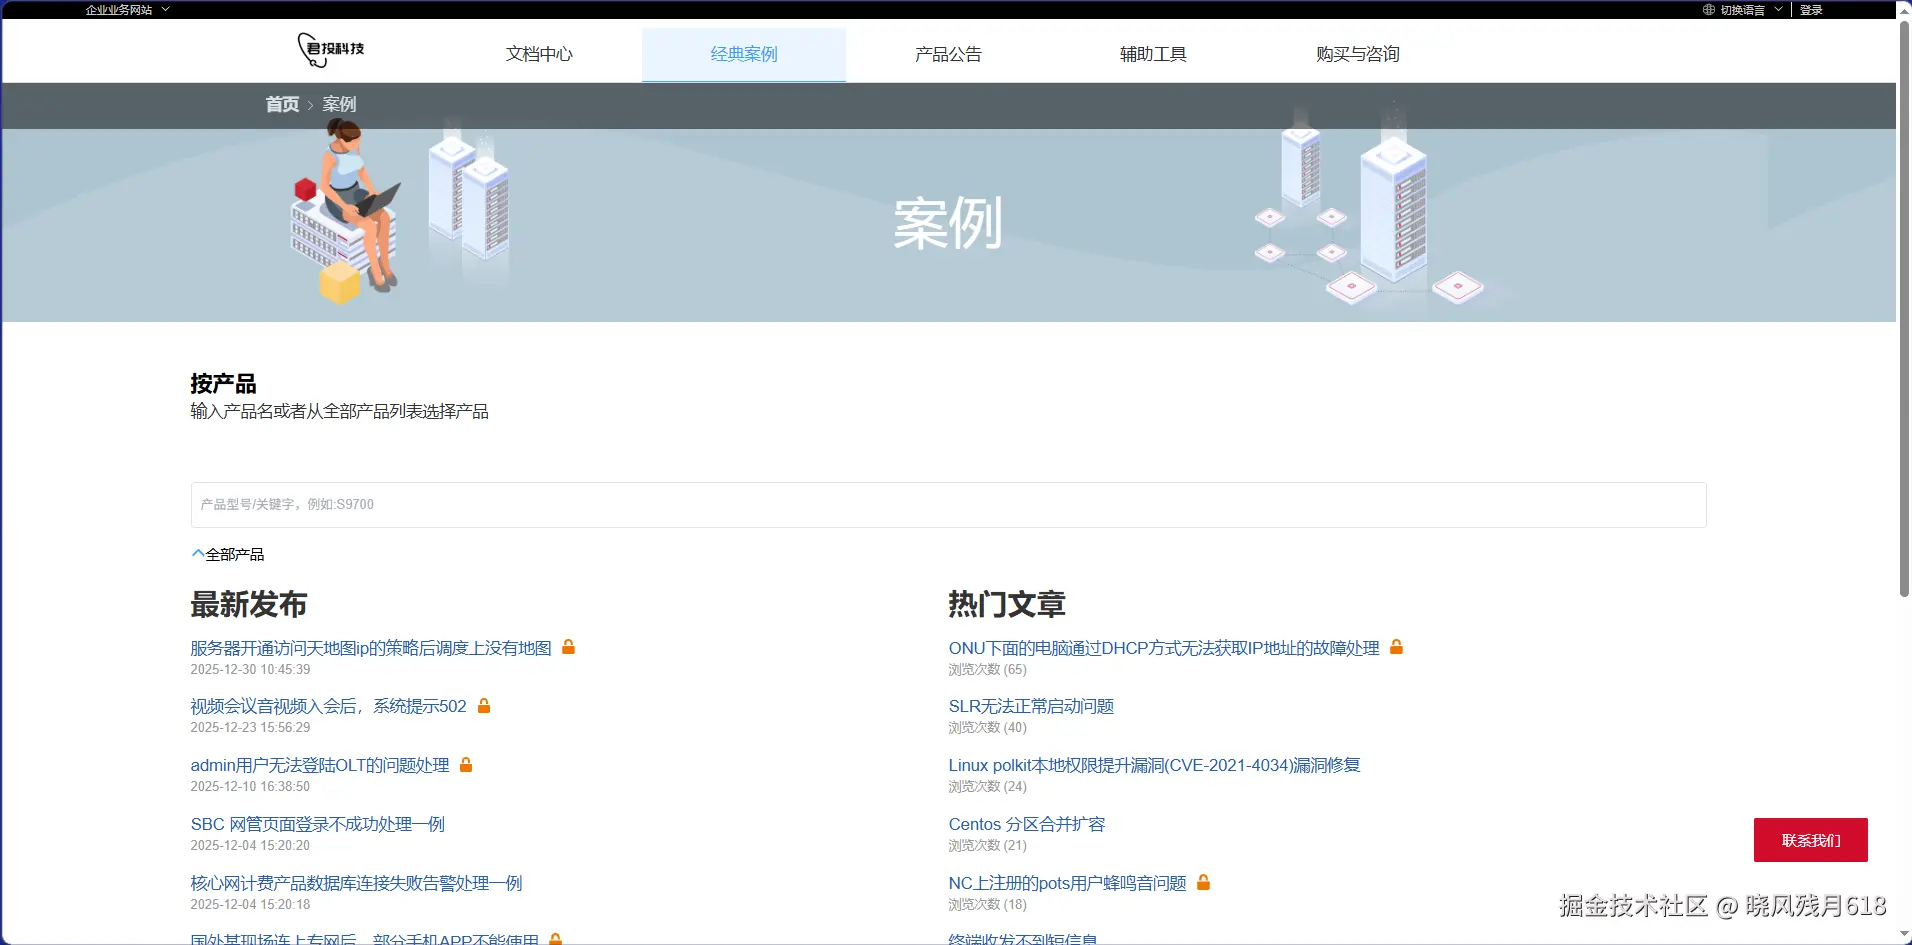Open the Linux polkit CVE-2021-4034 article
The image size is (1912, 945).
pos(1155,765)
